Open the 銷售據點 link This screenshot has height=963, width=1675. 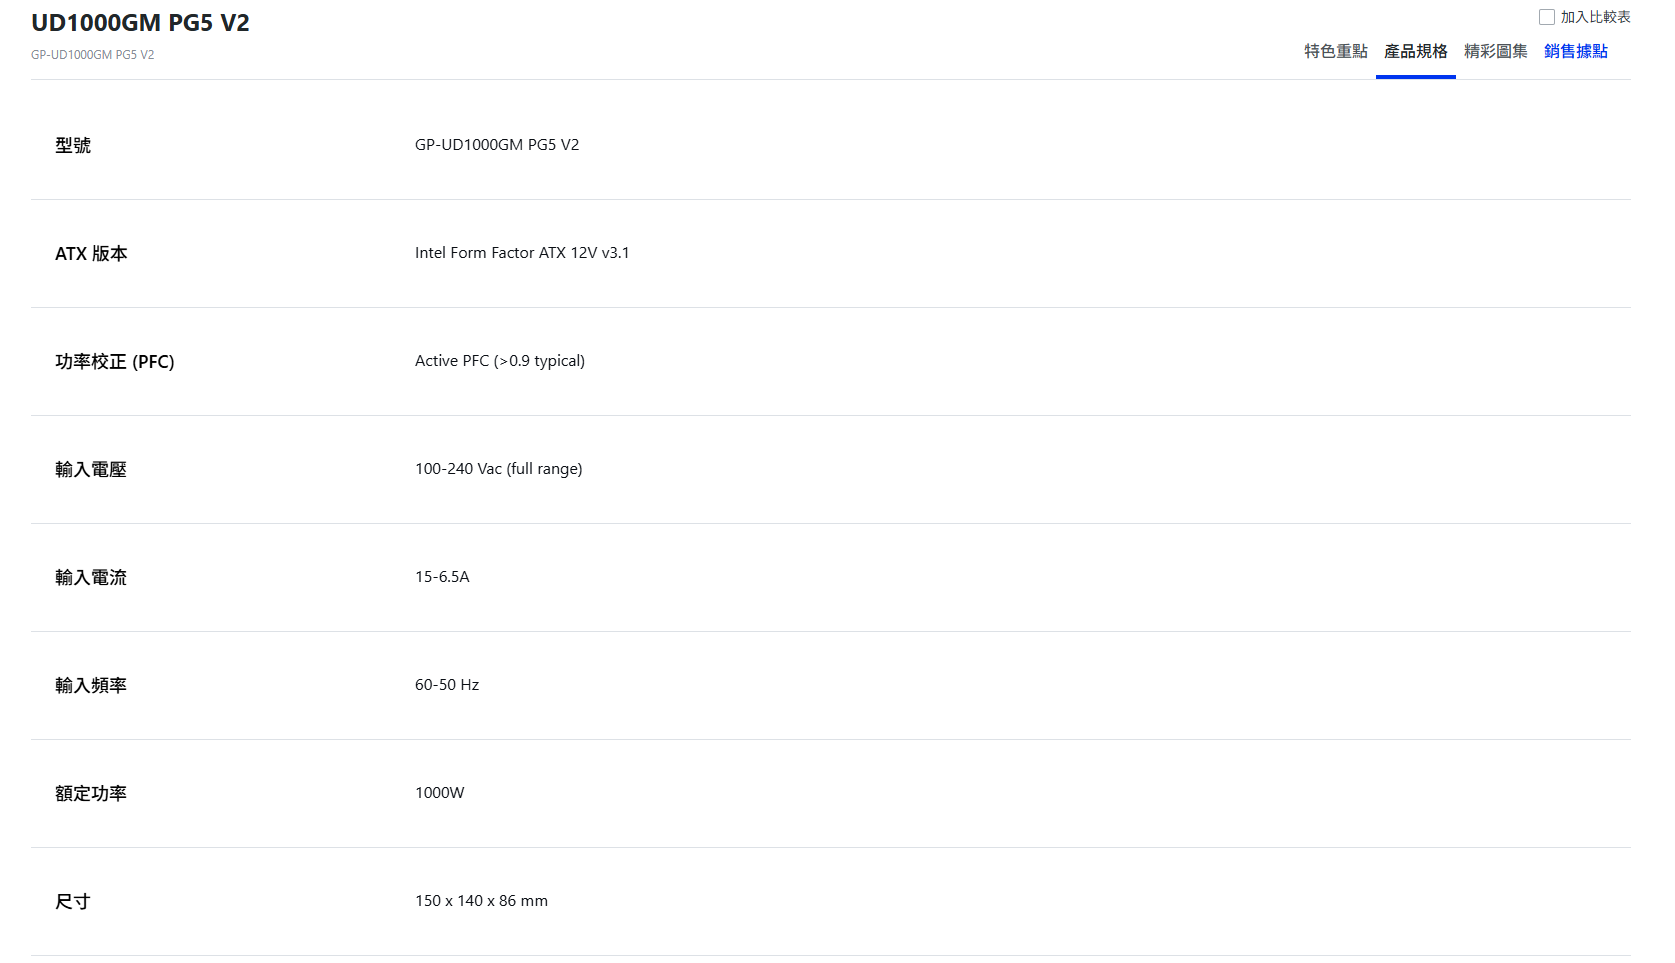1575,51
